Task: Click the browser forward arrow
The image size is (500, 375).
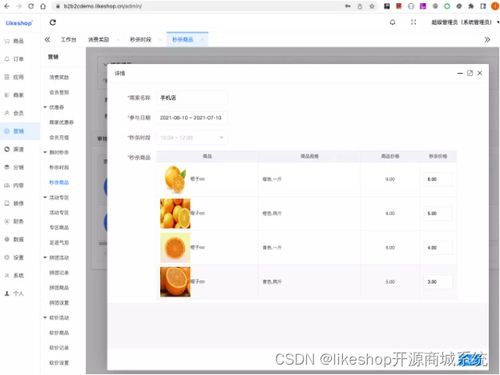Action: click(x=19, y=6)
